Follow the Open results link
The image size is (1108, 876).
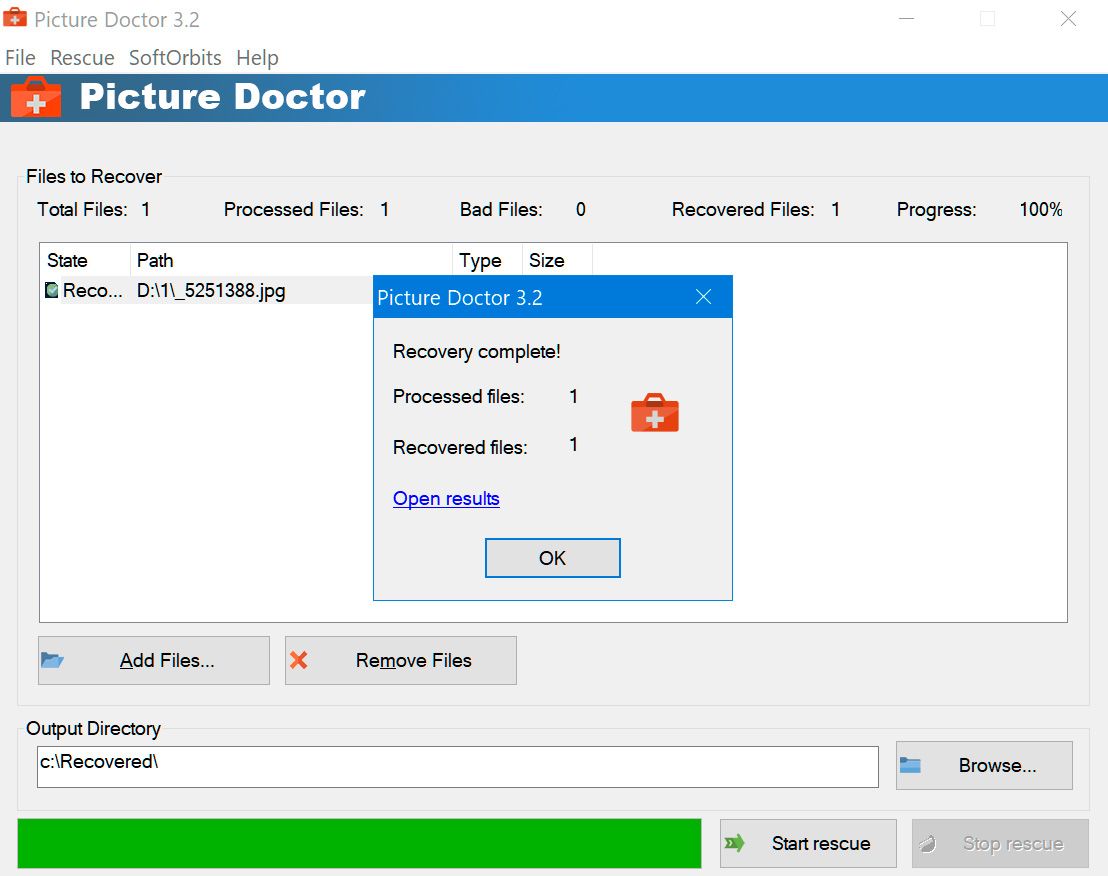(x=446, y=499)
